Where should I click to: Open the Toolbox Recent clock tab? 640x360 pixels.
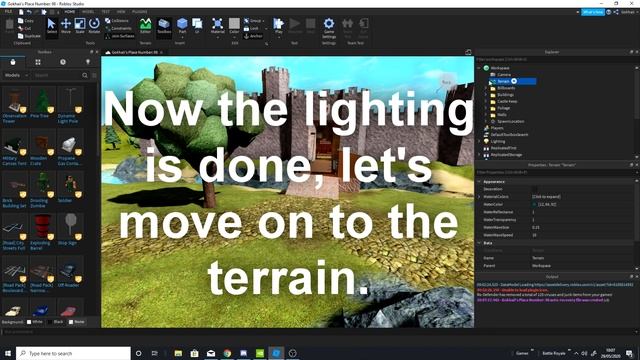tap(63, 62)
